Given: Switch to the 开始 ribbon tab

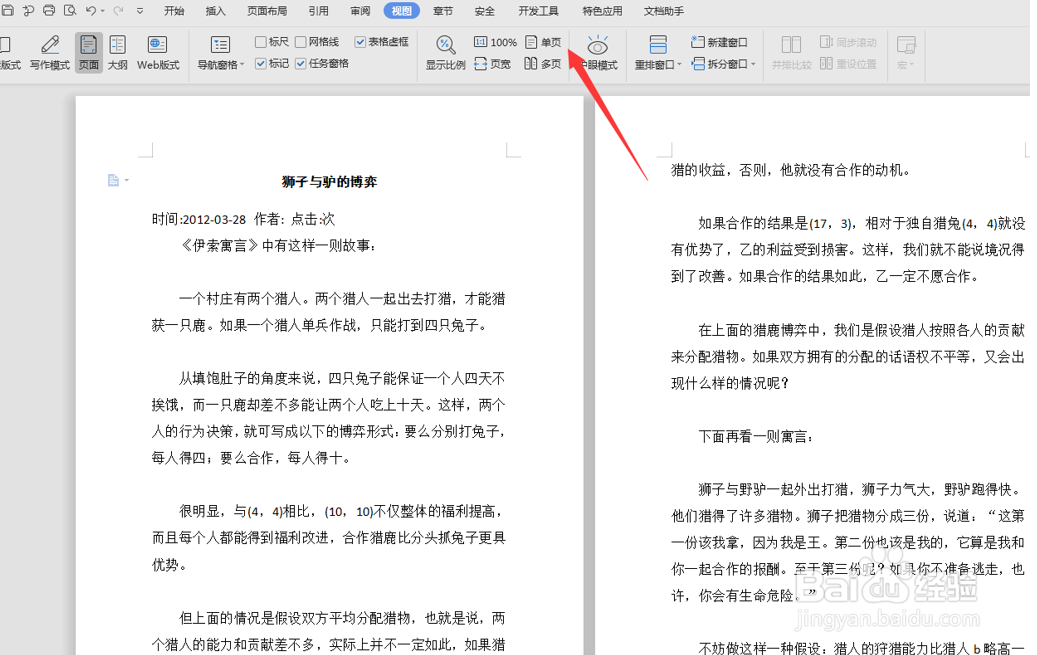Looking at the screenshot, I should coord(172,11).
